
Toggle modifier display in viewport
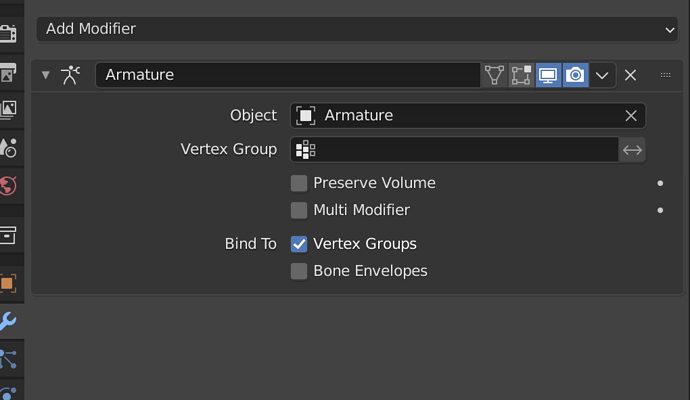pyautogui.click(x=548, y=75)
